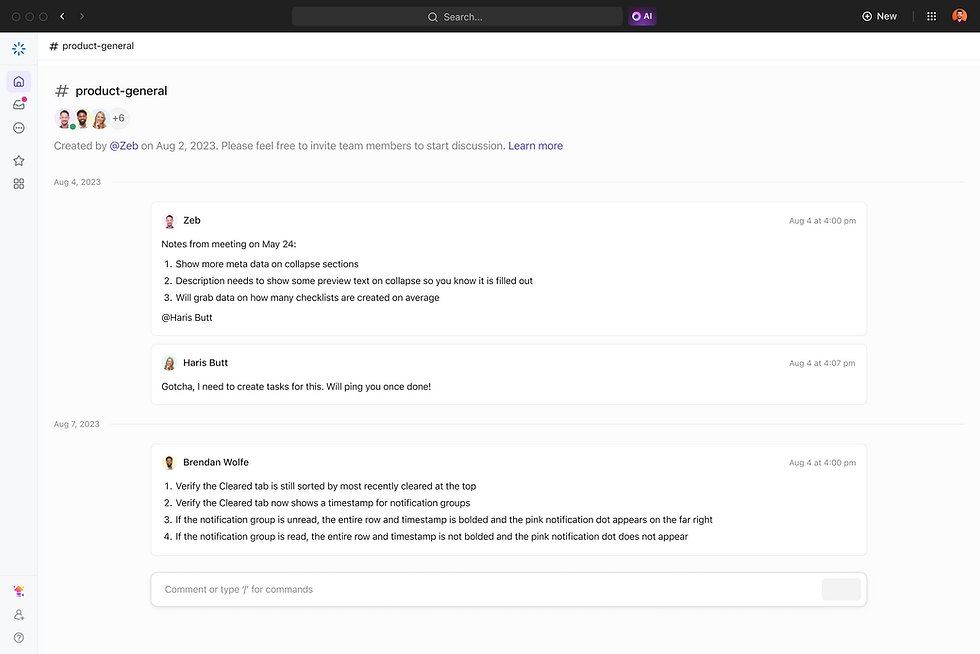Screen dimensions: 980x654
Task: Launch ClickUp AI from the top bar
Action: (x=641, y=16)
